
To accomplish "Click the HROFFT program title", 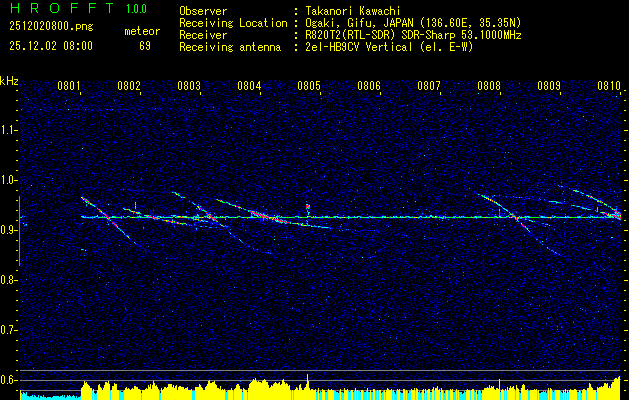I will [61, 8].
